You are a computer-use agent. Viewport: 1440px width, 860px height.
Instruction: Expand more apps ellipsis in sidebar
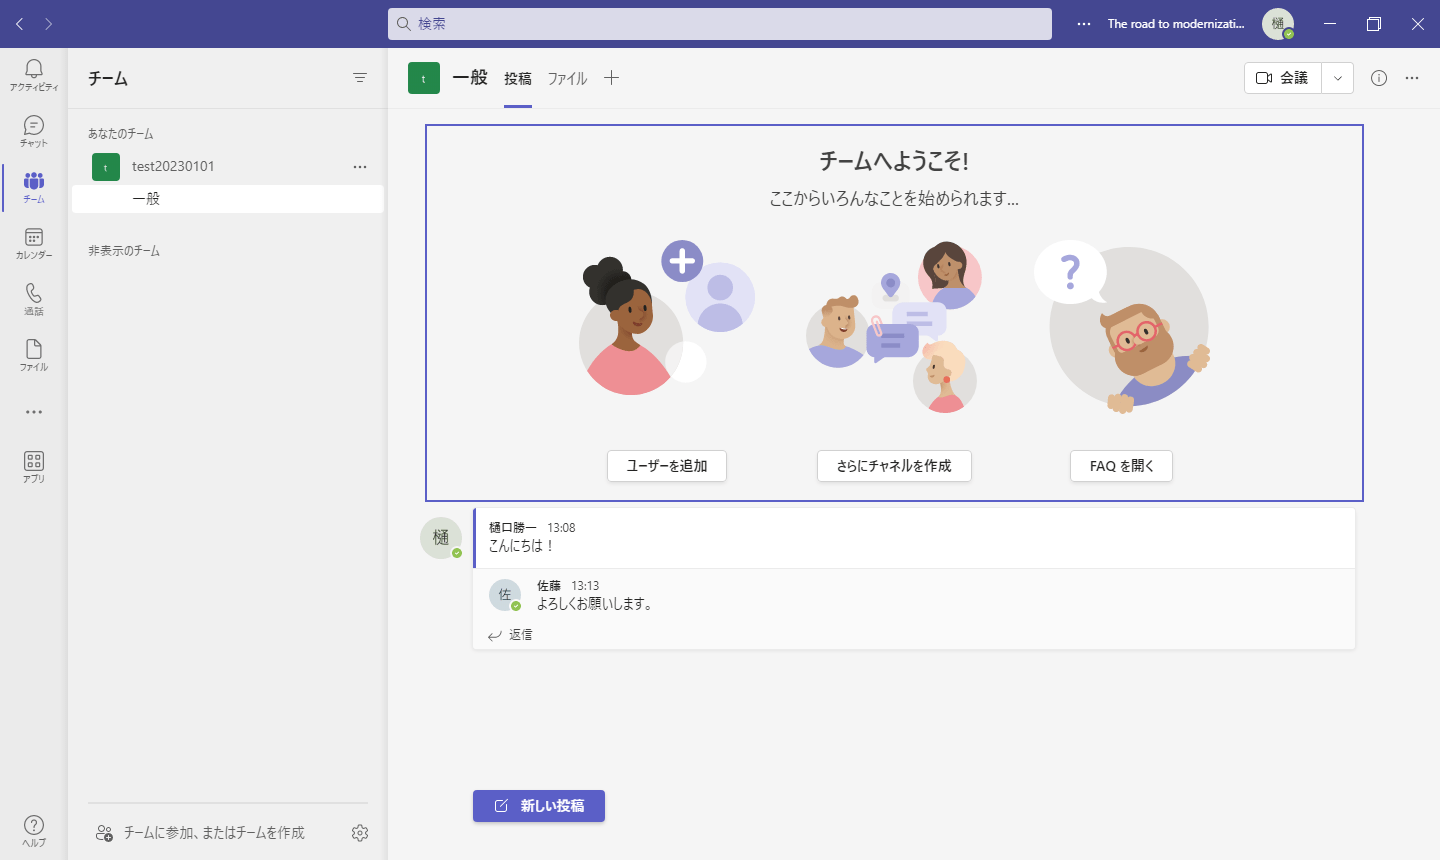coord(34,412)
